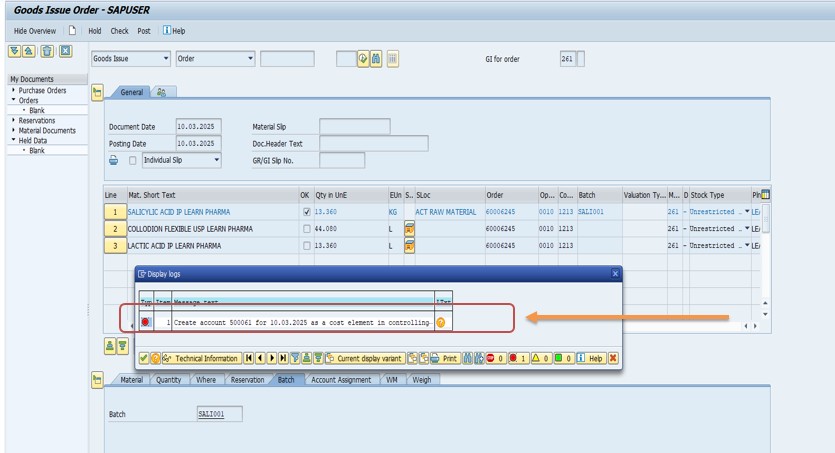Click the sort ascending icon in log toolbar
The image size is (835, 453).
(x=306, y=358)
